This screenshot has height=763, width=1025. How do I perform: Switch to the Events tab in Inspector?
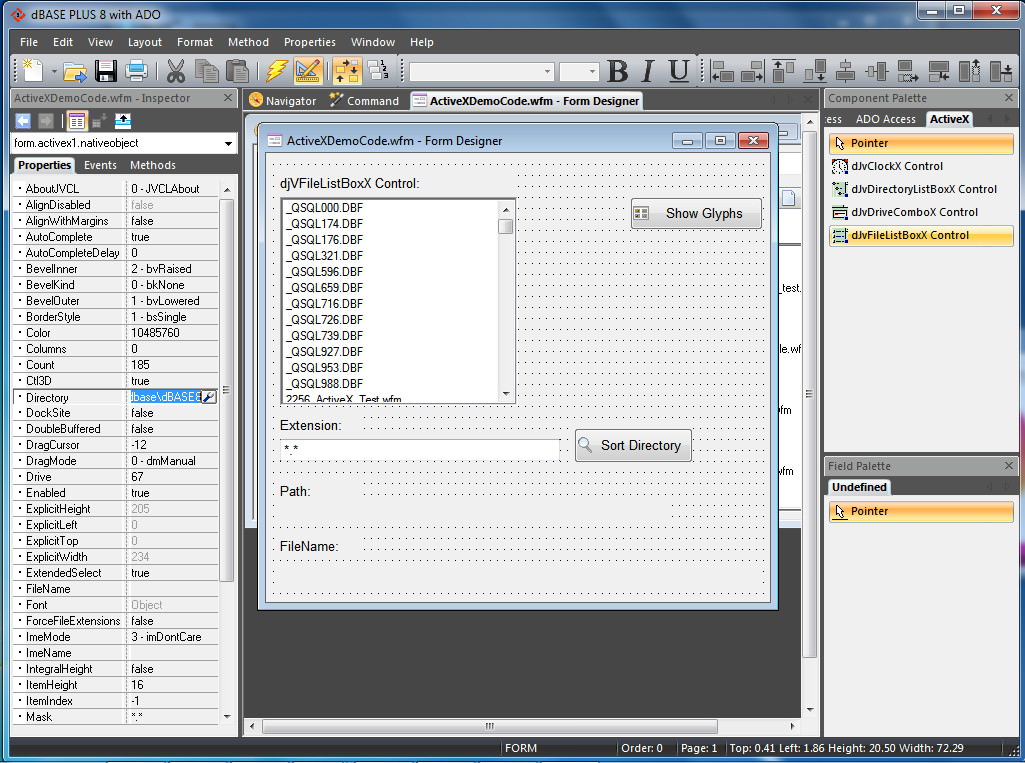(x=100, y=165)
